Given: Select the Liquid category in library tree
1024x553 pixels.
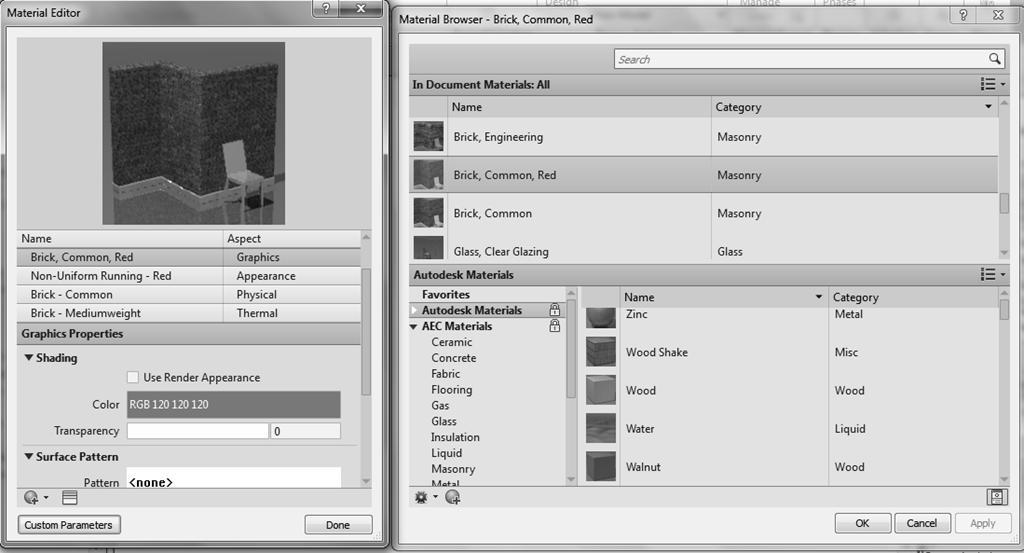Looking at the screenshot, I should click(446, 453).
